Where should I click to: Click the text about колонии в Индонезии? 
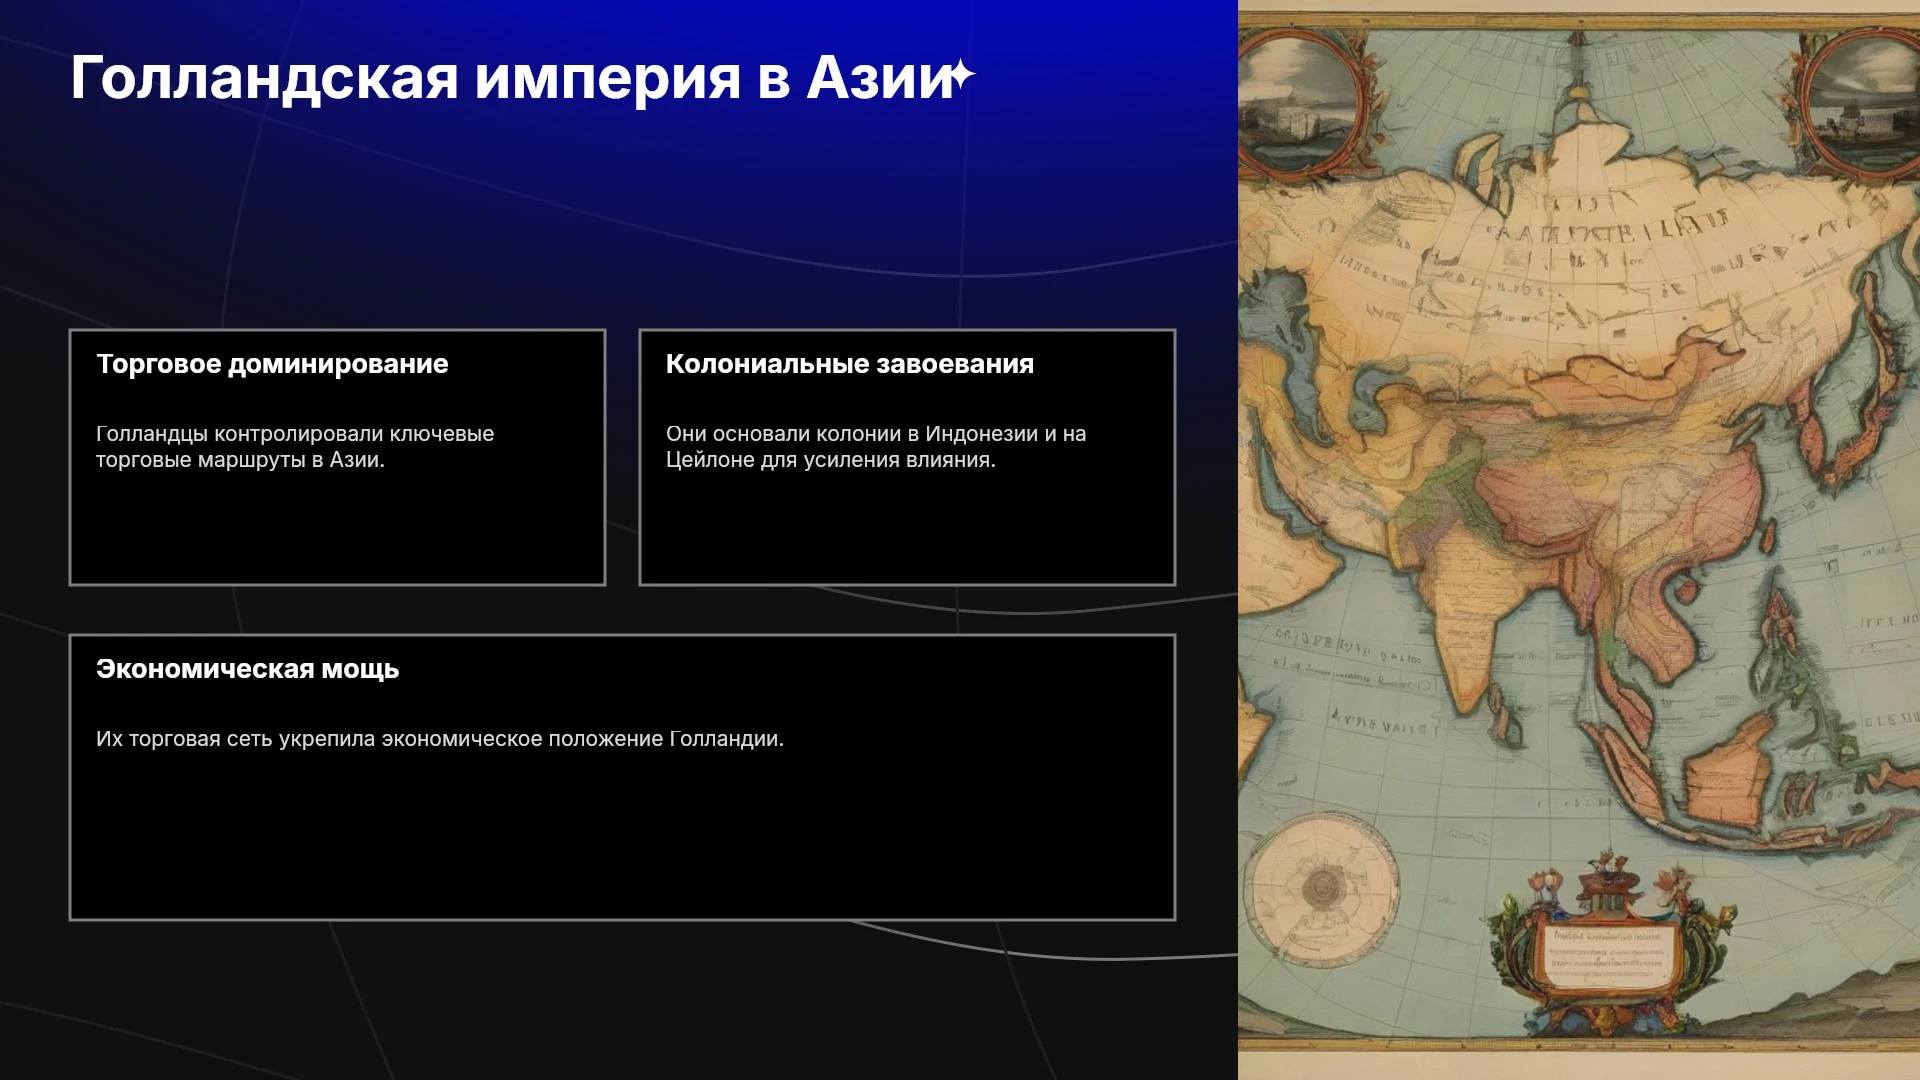click(876, 447)
